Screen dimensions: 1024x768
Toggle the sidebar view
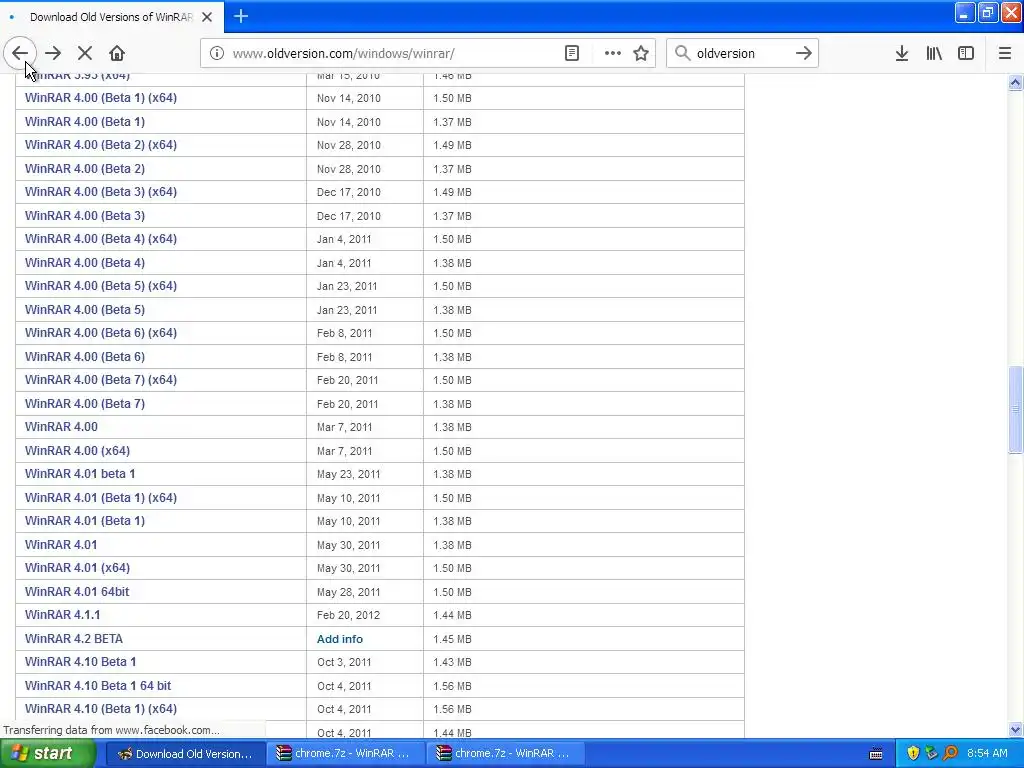[x=966, y=53]
